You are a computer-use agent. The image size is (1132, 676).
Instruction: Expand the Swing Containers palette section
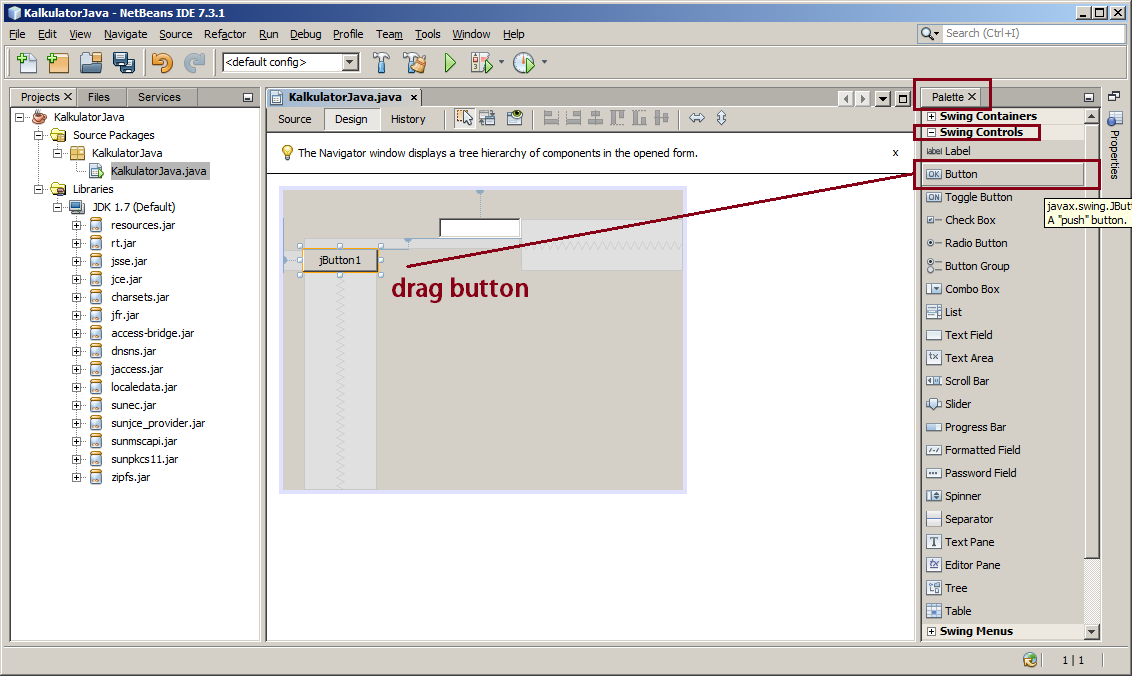pos(931,116)
